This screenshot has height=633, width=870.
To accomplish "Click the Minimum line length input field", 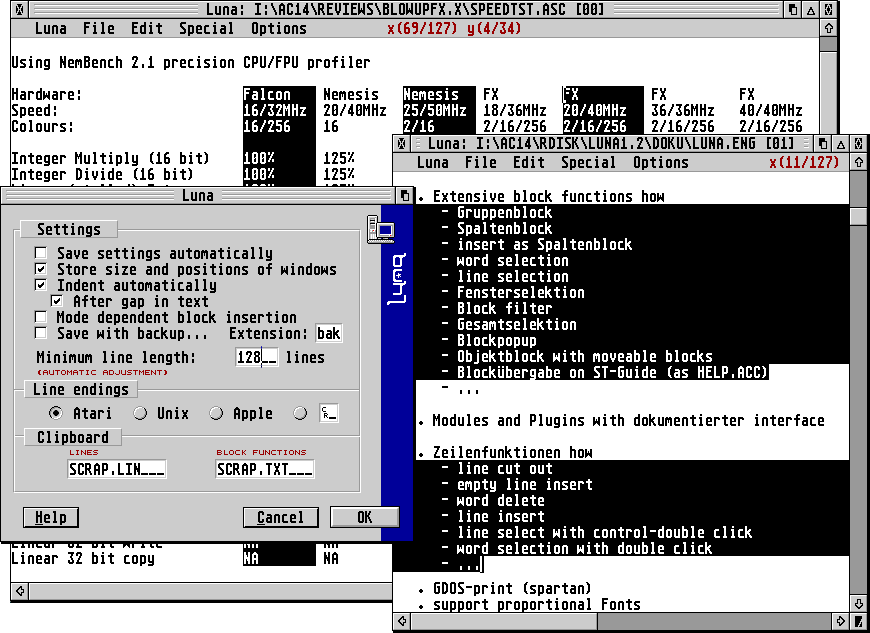I will pos(256,357).
